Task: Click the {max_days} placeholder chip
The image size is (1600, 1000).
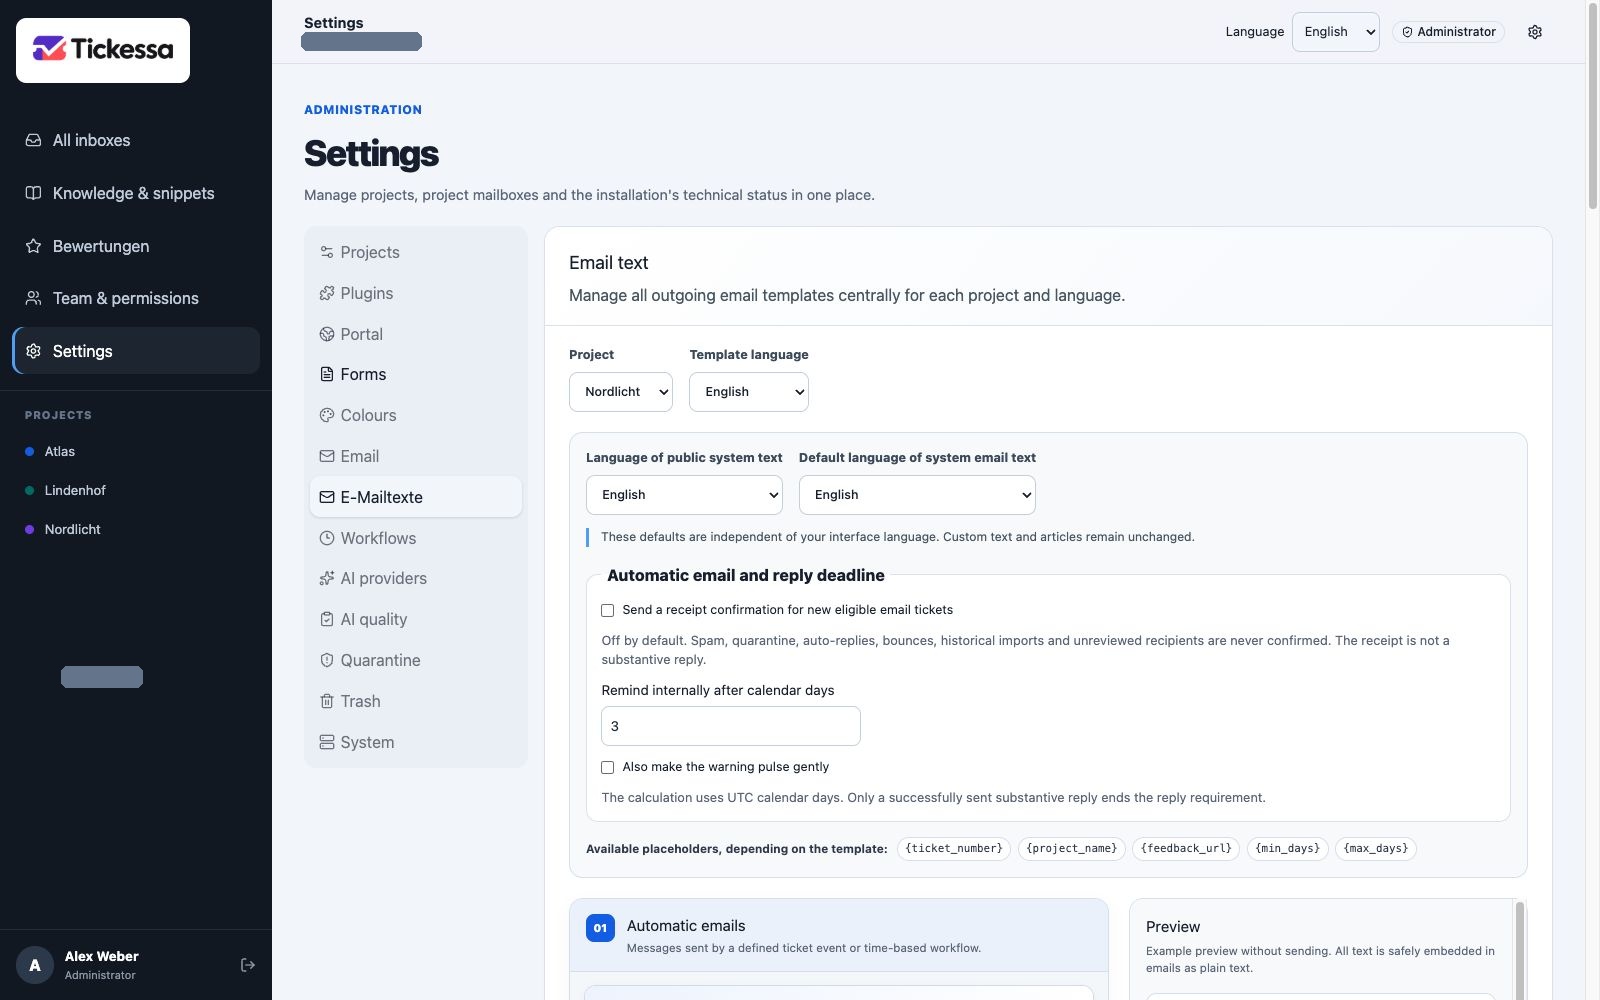Action: (x=1376, y=849)
